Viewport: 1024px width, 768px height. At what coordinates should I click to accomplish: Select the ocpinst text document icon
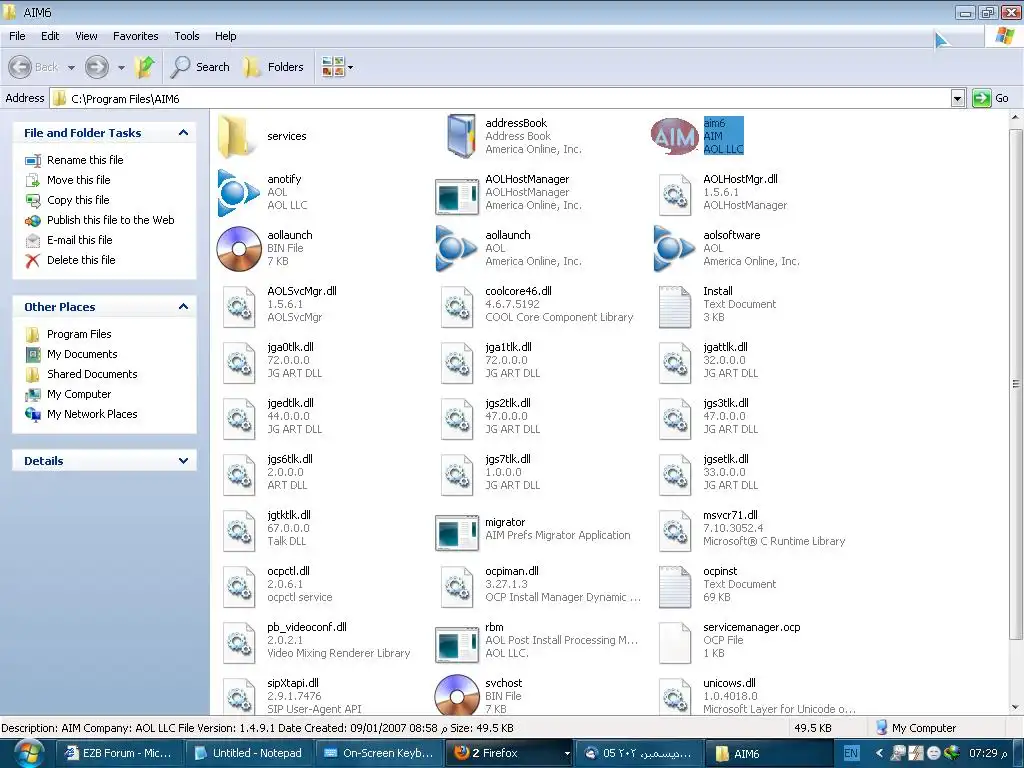(x=675, y=587)
